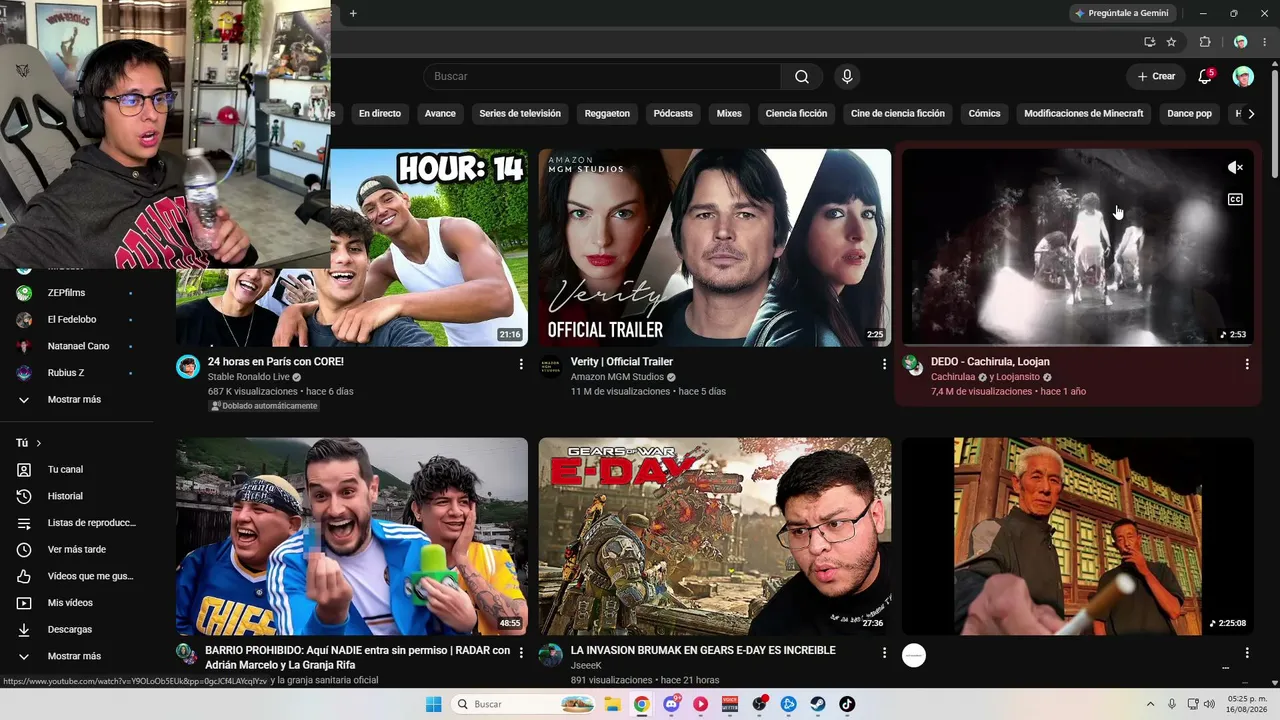This screenshot has height=720, width=1280.
Task: Open the Chrome three-dot menu
Action: 1264,42
